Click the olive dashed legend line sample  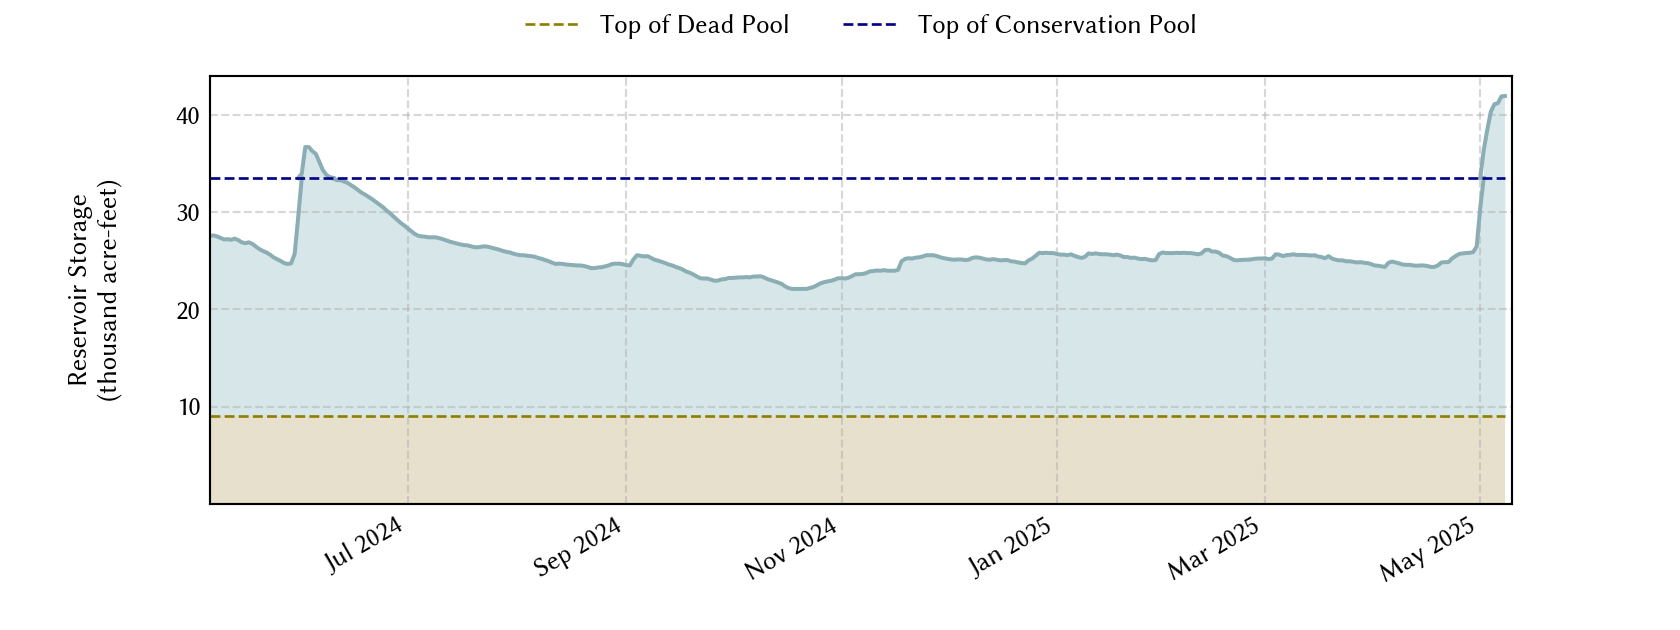coord(552,25)
